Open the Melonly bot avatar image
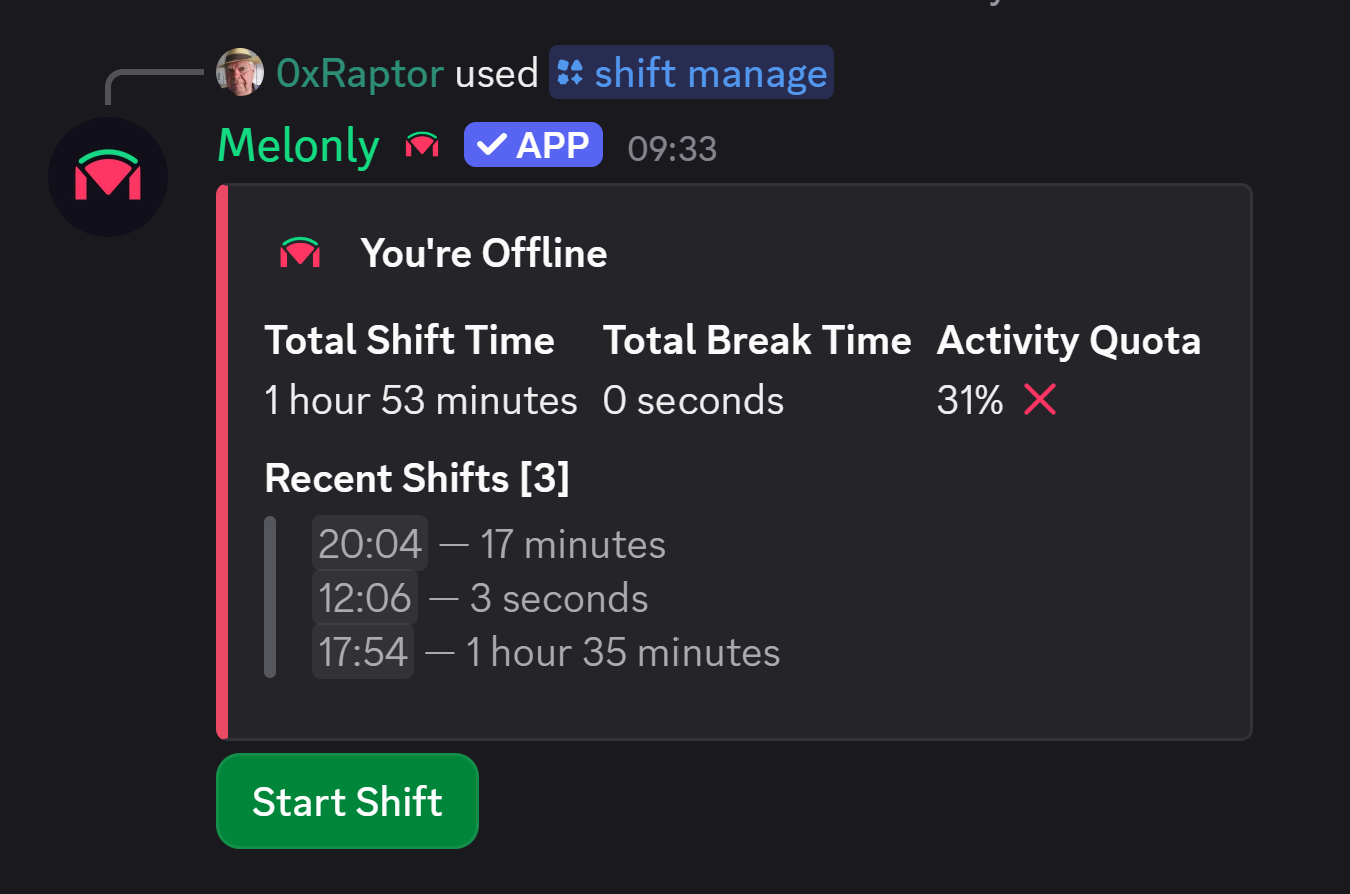The height and width of the screenshot is (894, 1350). (107, 176)
